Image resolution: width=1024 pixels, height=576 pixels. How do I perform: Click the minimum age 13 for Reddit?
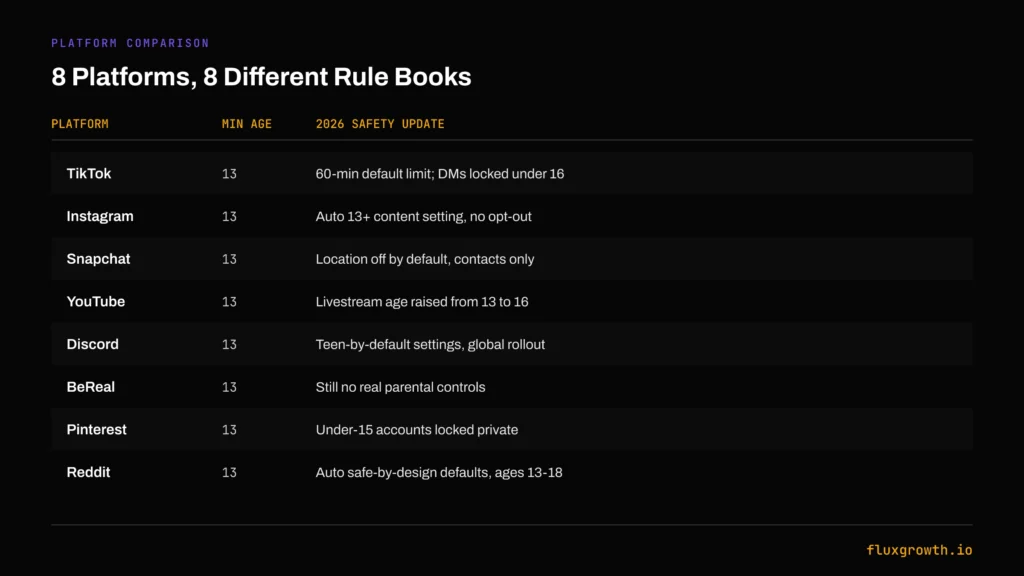[x=229, y=472]
